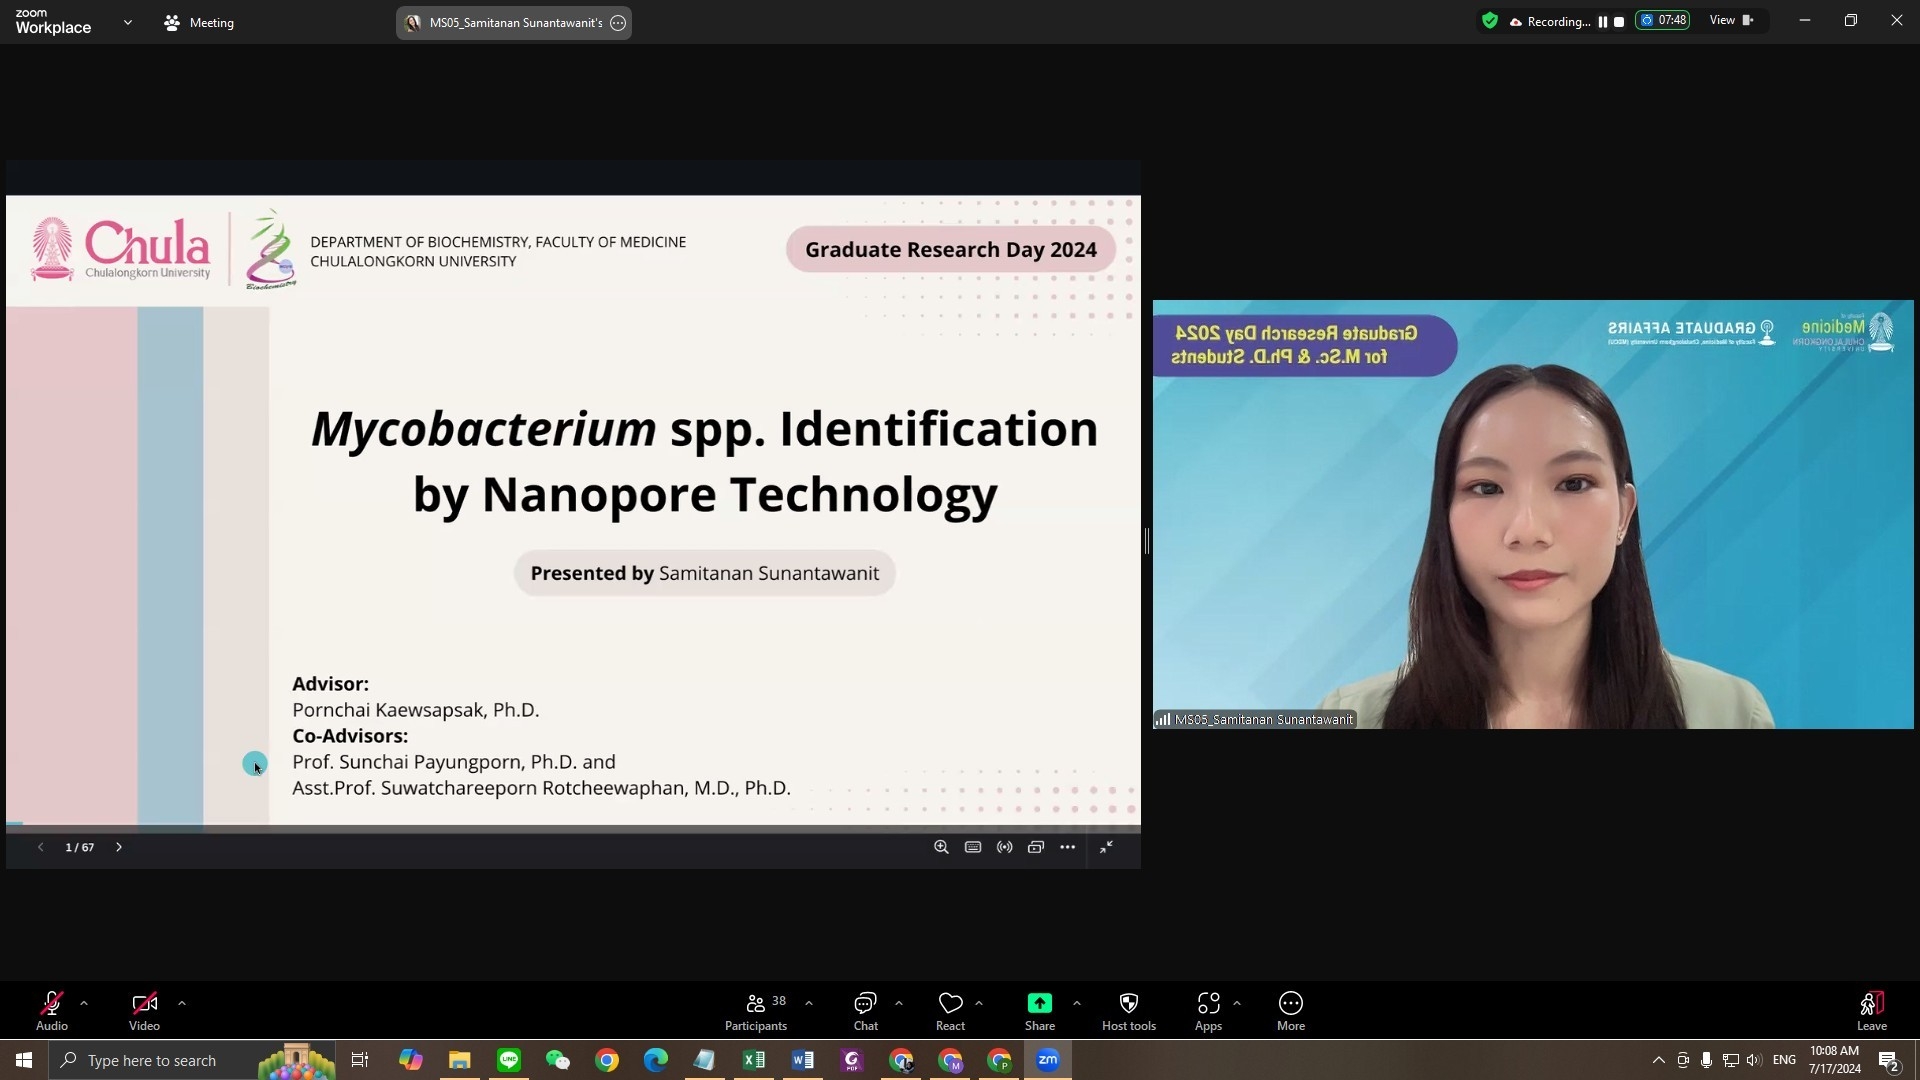Viewport: 1920px width, 1080px height.
Task: Open Zoom Workplace dropdown chevron
Action: [127, 22]
